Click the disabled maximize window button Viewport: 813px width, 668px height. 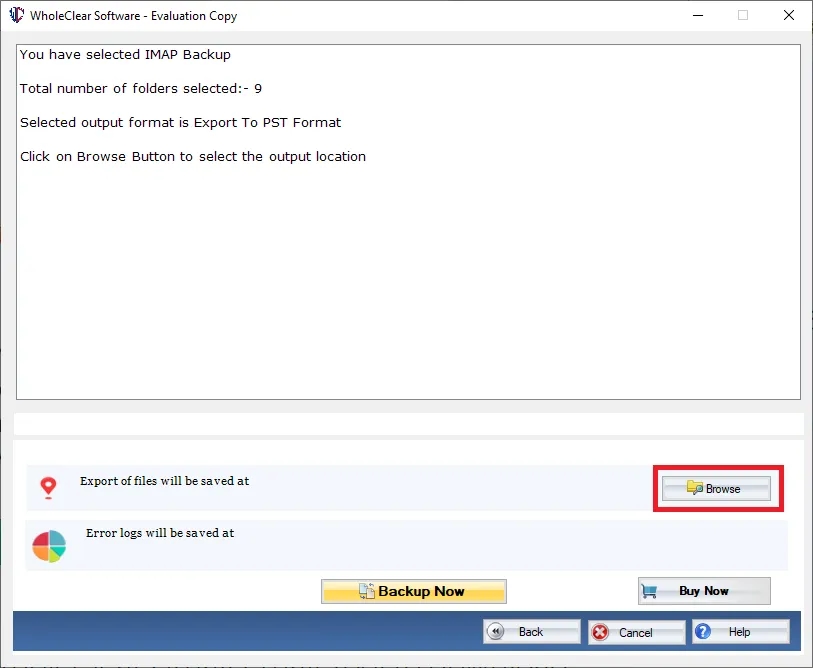(743, 16)
